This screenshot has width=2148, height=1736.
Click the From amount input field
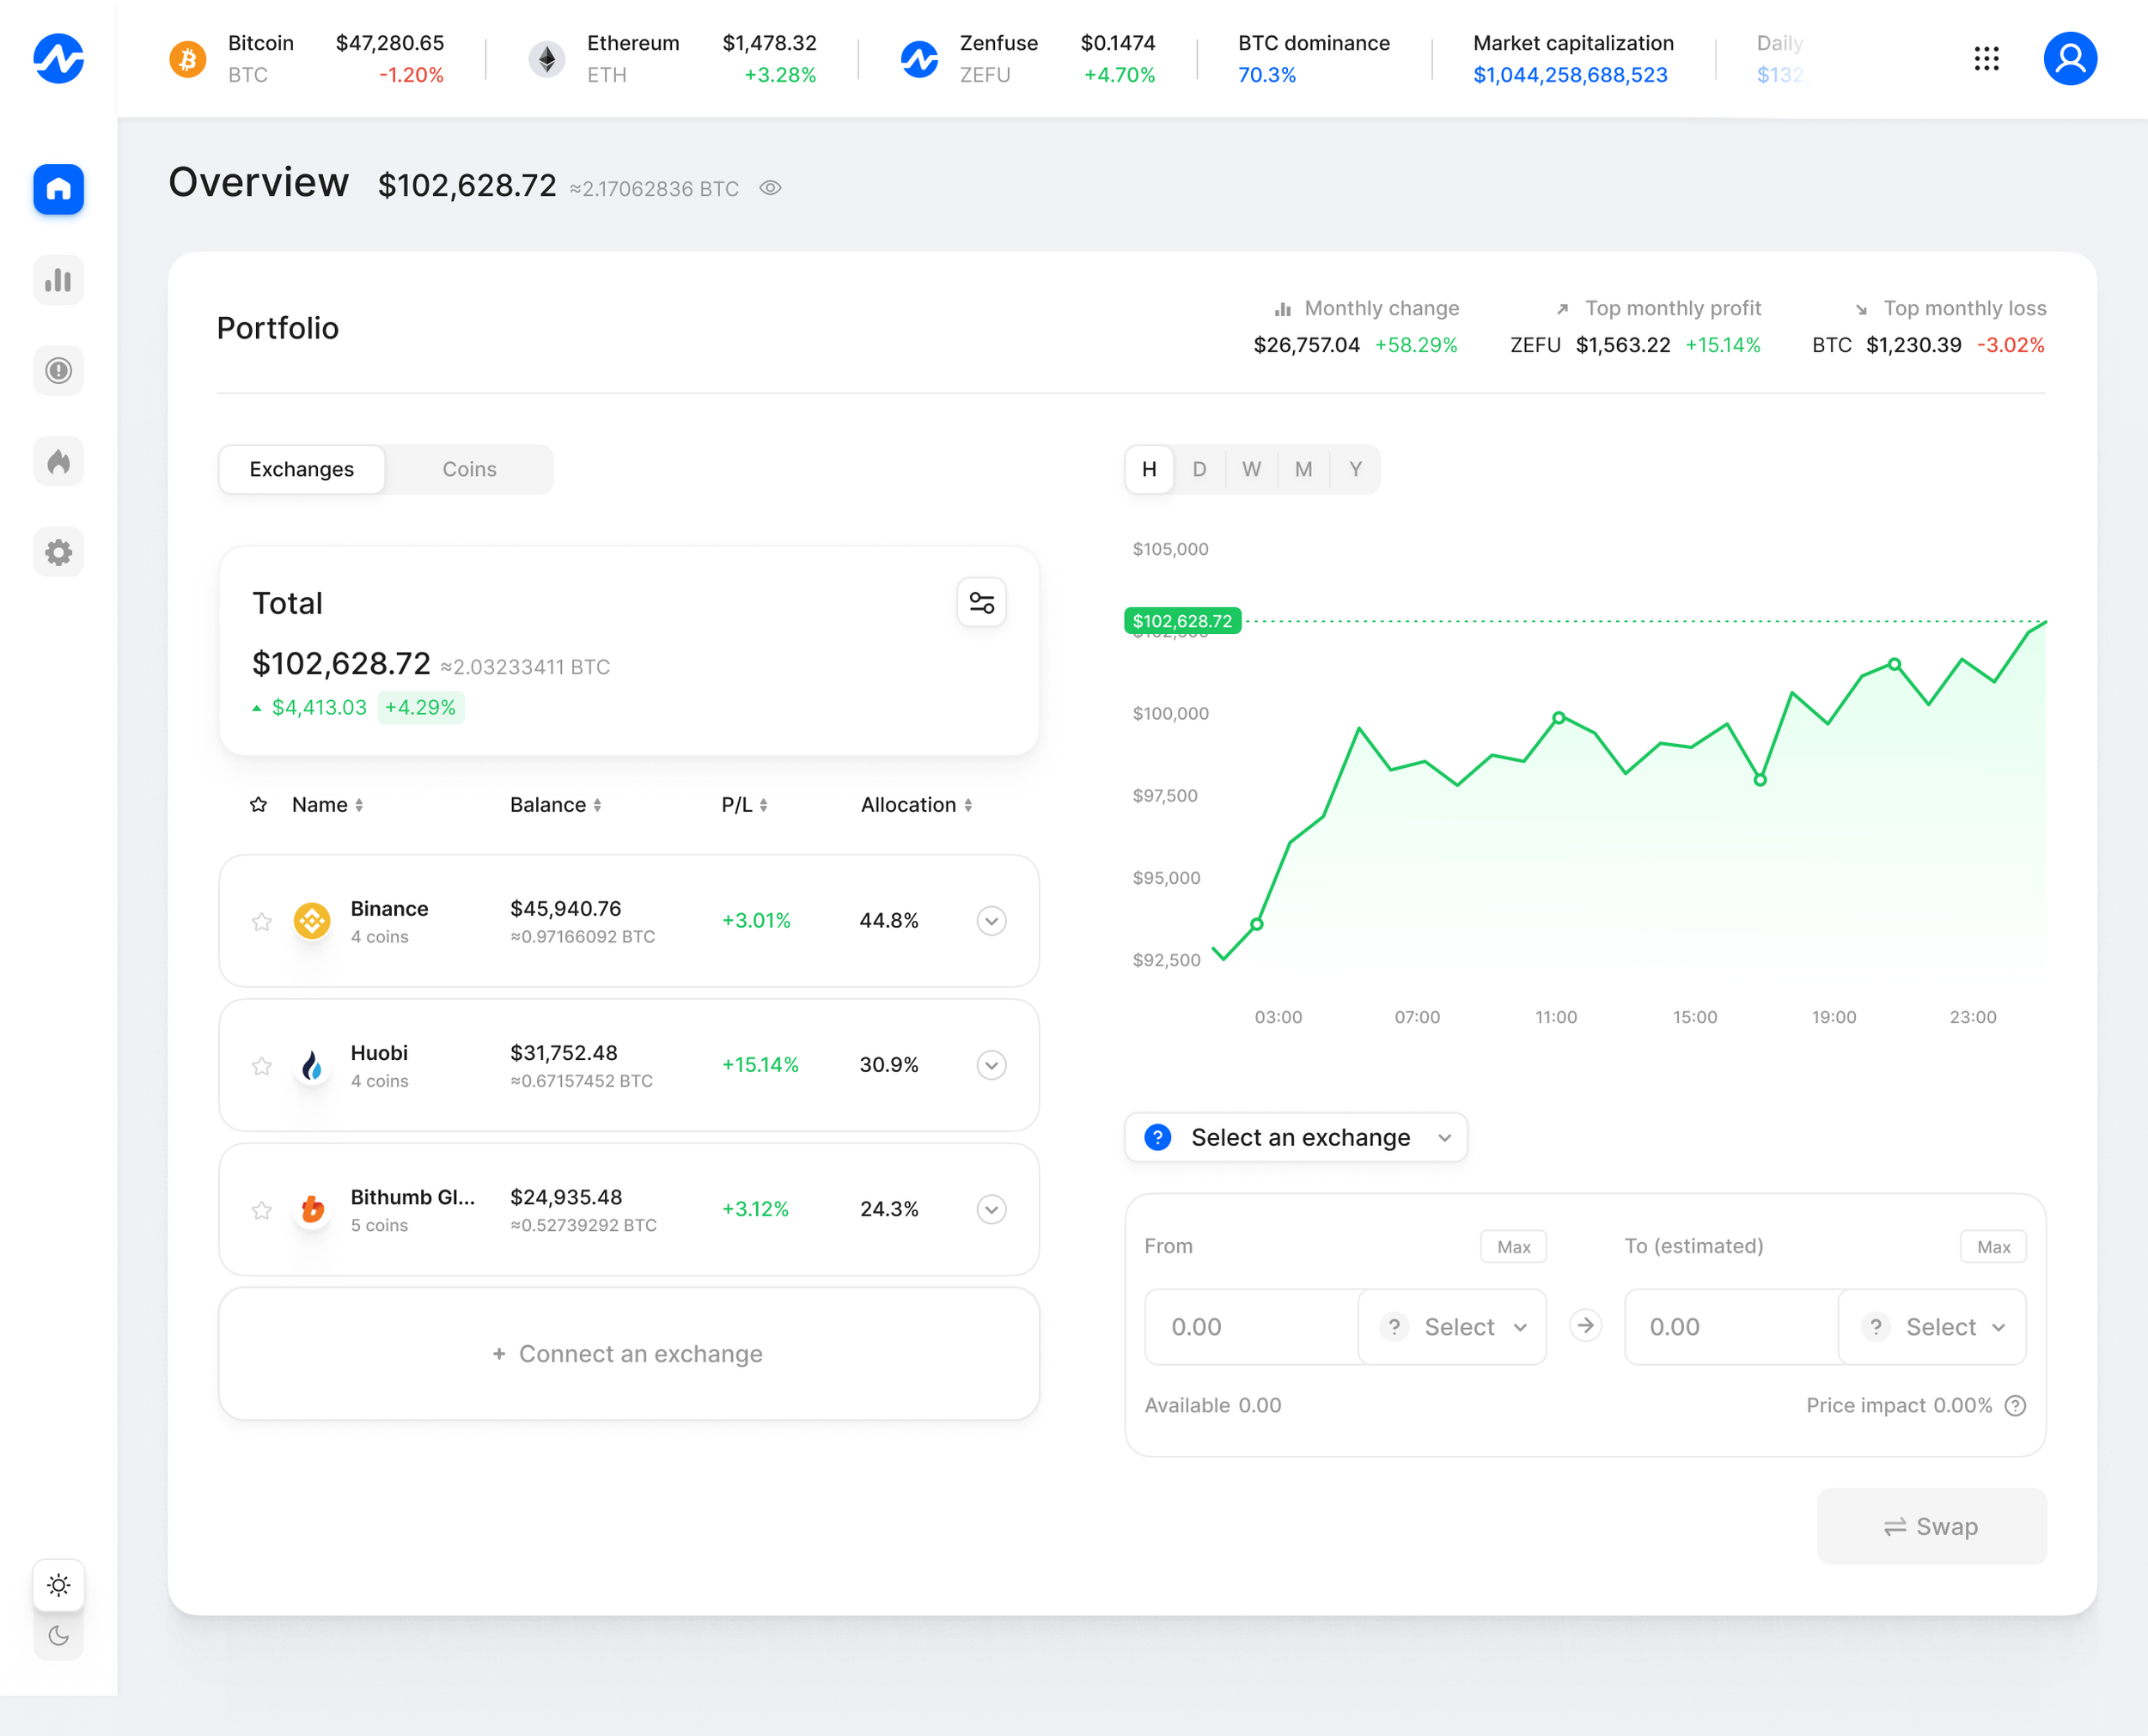click(x=1251, y=1326)
